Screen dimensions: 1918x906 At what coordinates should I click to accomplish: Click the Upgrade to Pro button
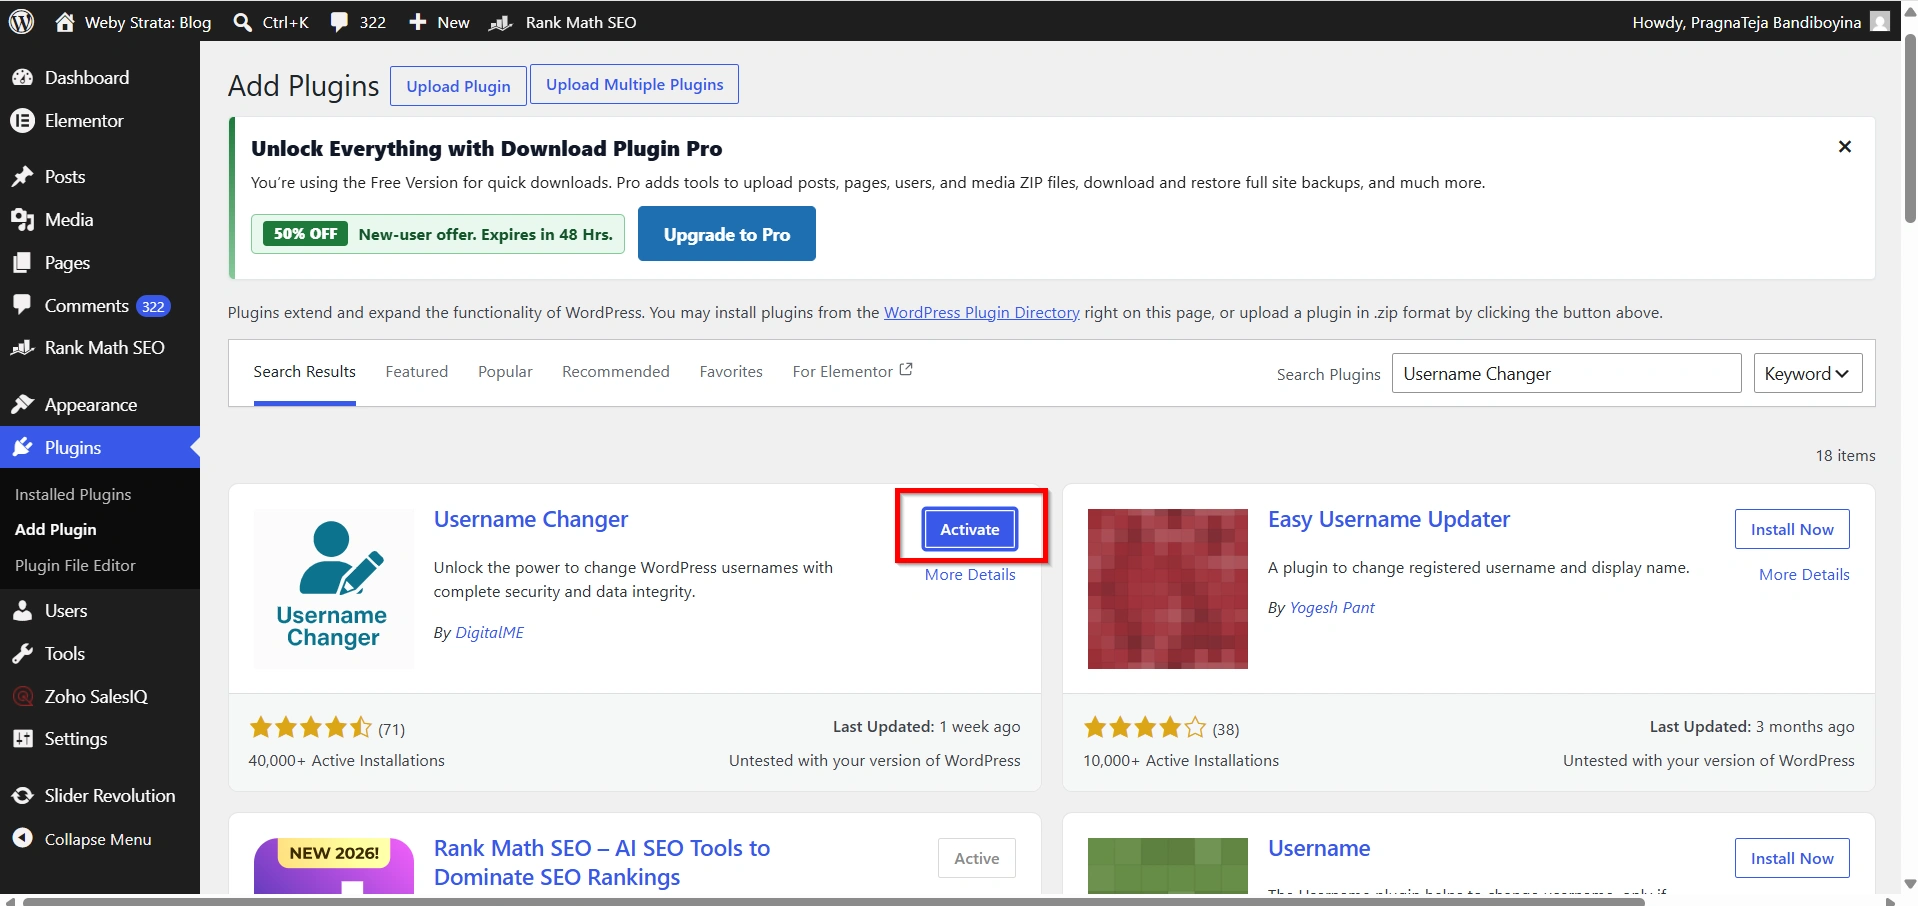pos(726,234)
